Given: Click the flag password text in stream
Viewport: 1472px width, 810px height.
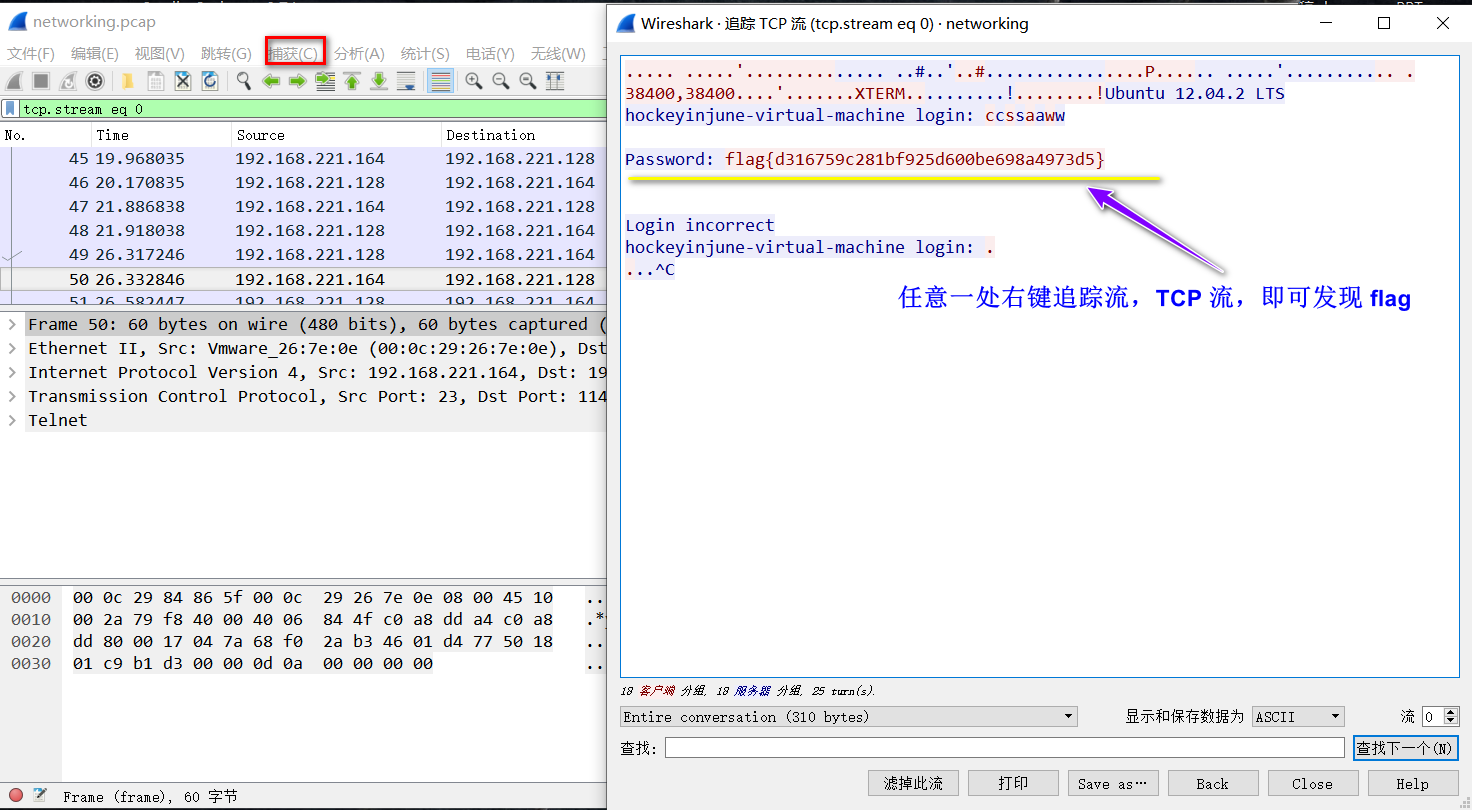Looking at the screenshot, I should 915,159.
